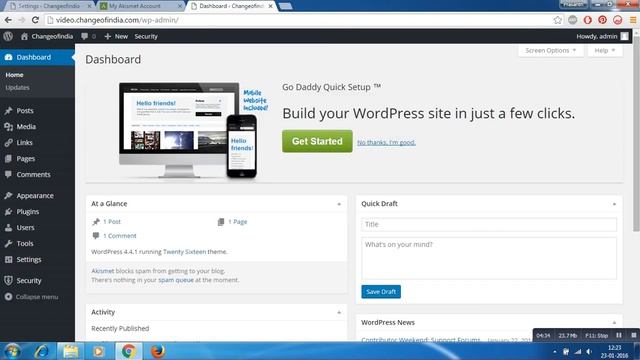Click the Opera extension icon
Screen dimensions: 640x360
[x=587, y=20]
